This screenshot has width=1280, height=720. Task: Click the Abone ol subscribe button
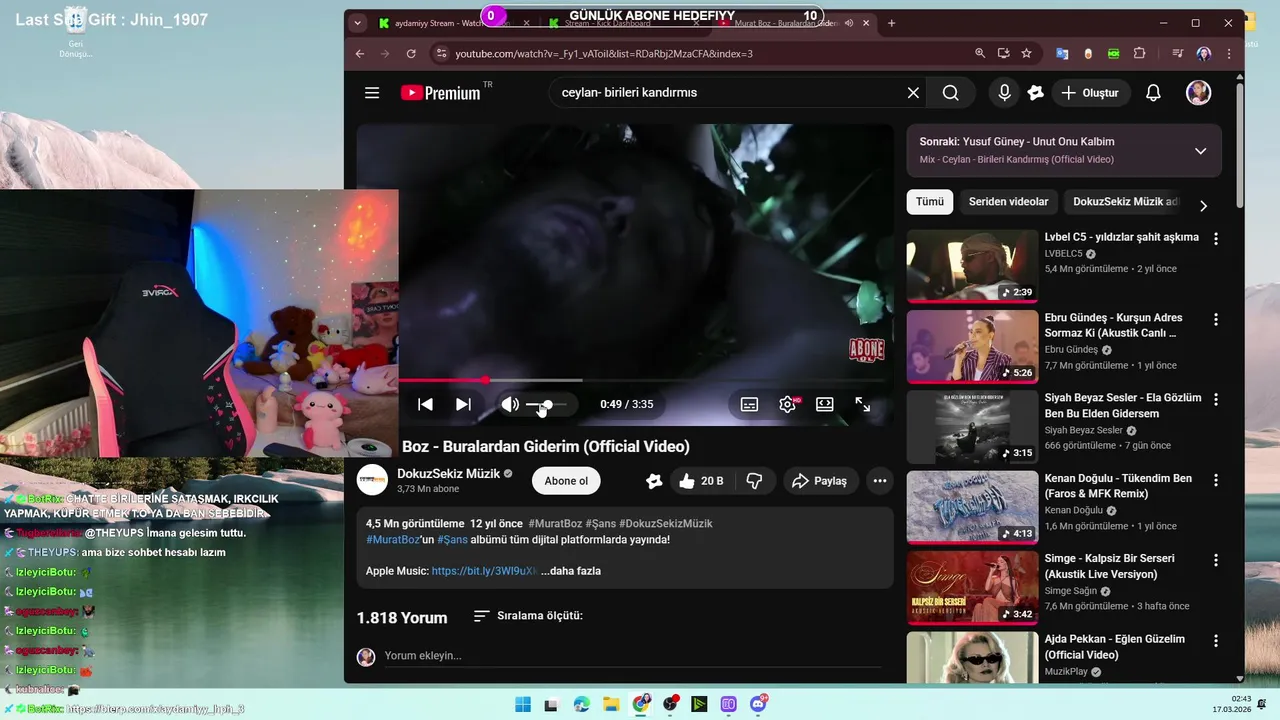[x=566, y=481]
